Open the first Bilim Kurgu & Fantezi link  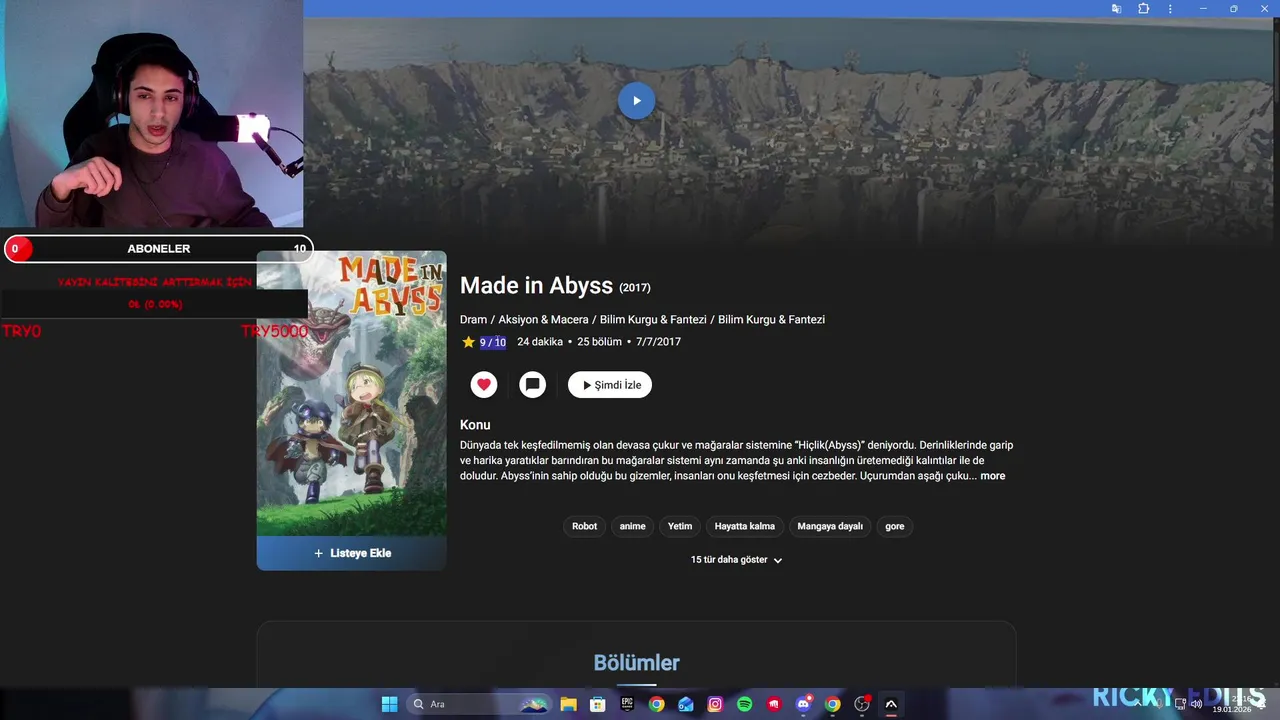[x=653, y=320]
